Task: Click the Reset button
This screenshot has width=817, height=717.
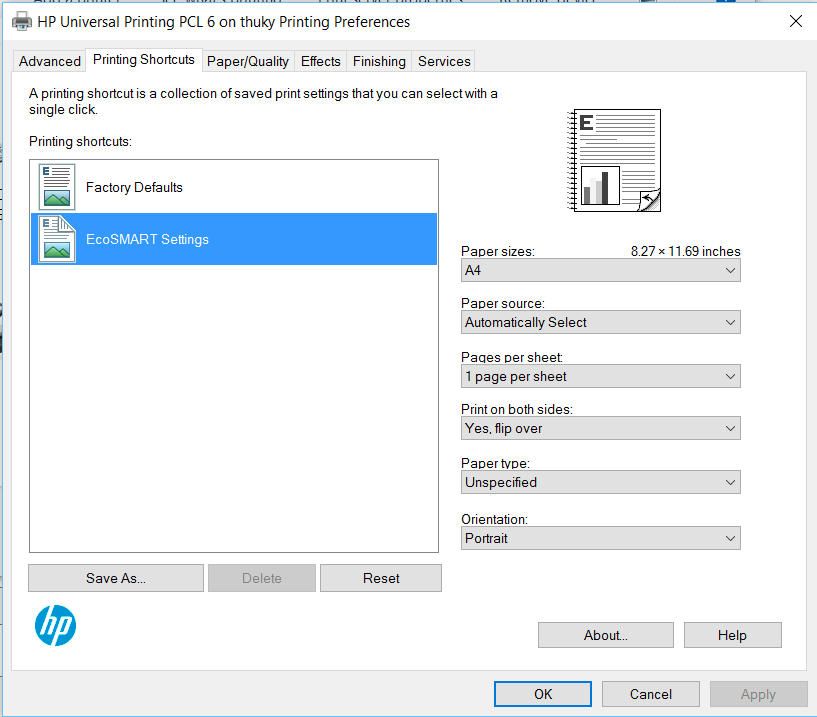Action: click(381, 578)
